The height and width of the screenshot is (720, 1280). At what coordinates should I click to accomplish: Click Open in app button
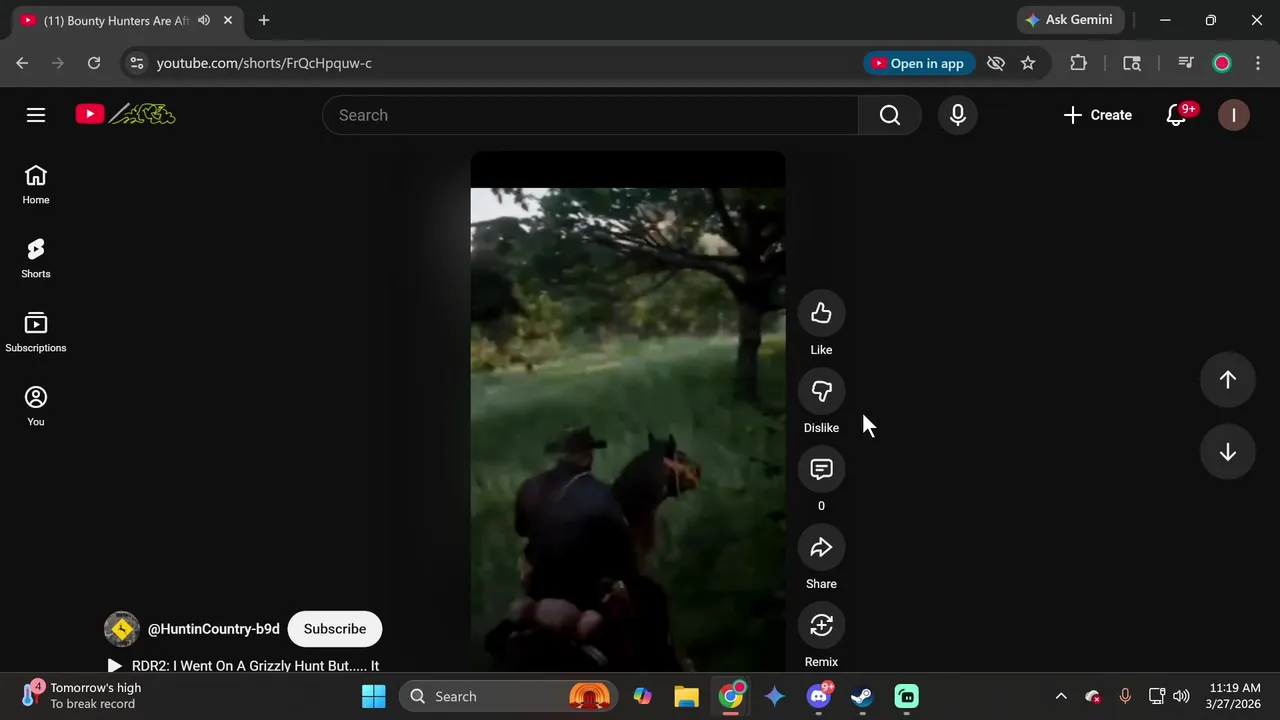point(919,63)
